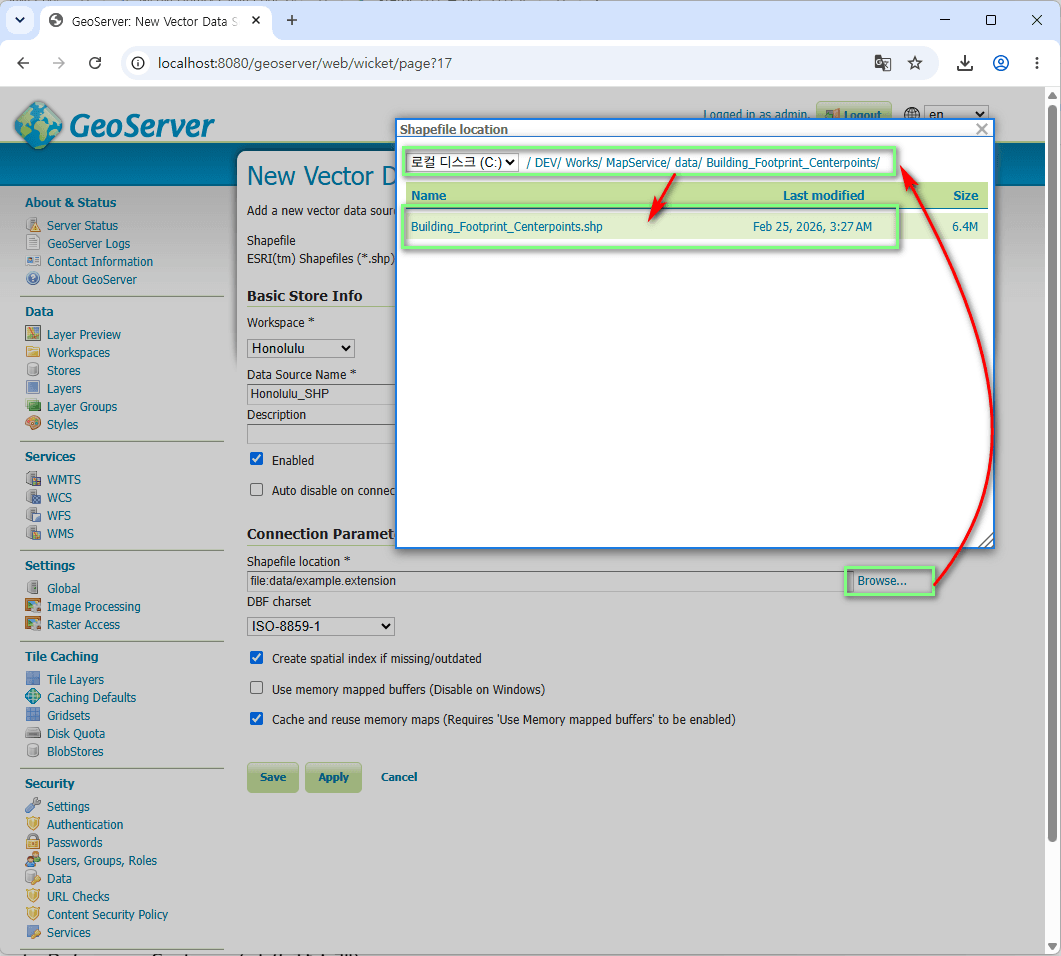Navigate to DEV folder in breadcrumb

548,162
